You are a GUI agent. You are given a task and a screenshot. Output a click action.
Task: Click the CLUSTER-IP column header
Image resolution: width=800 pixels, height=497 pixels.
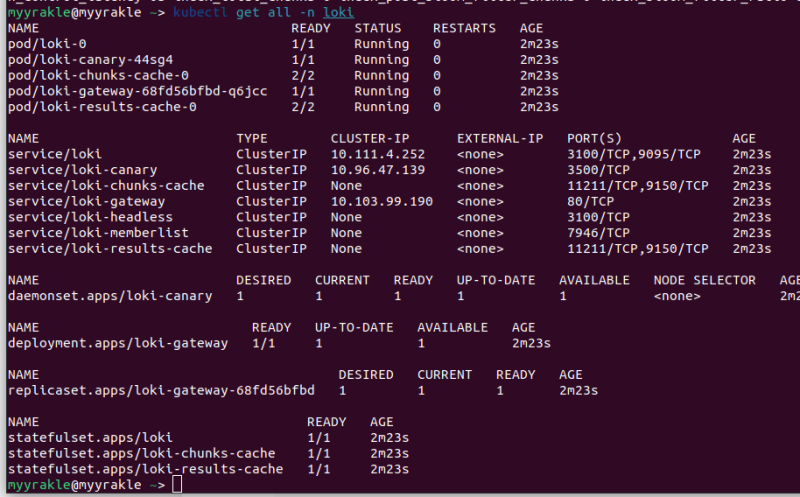pos(370,138)
